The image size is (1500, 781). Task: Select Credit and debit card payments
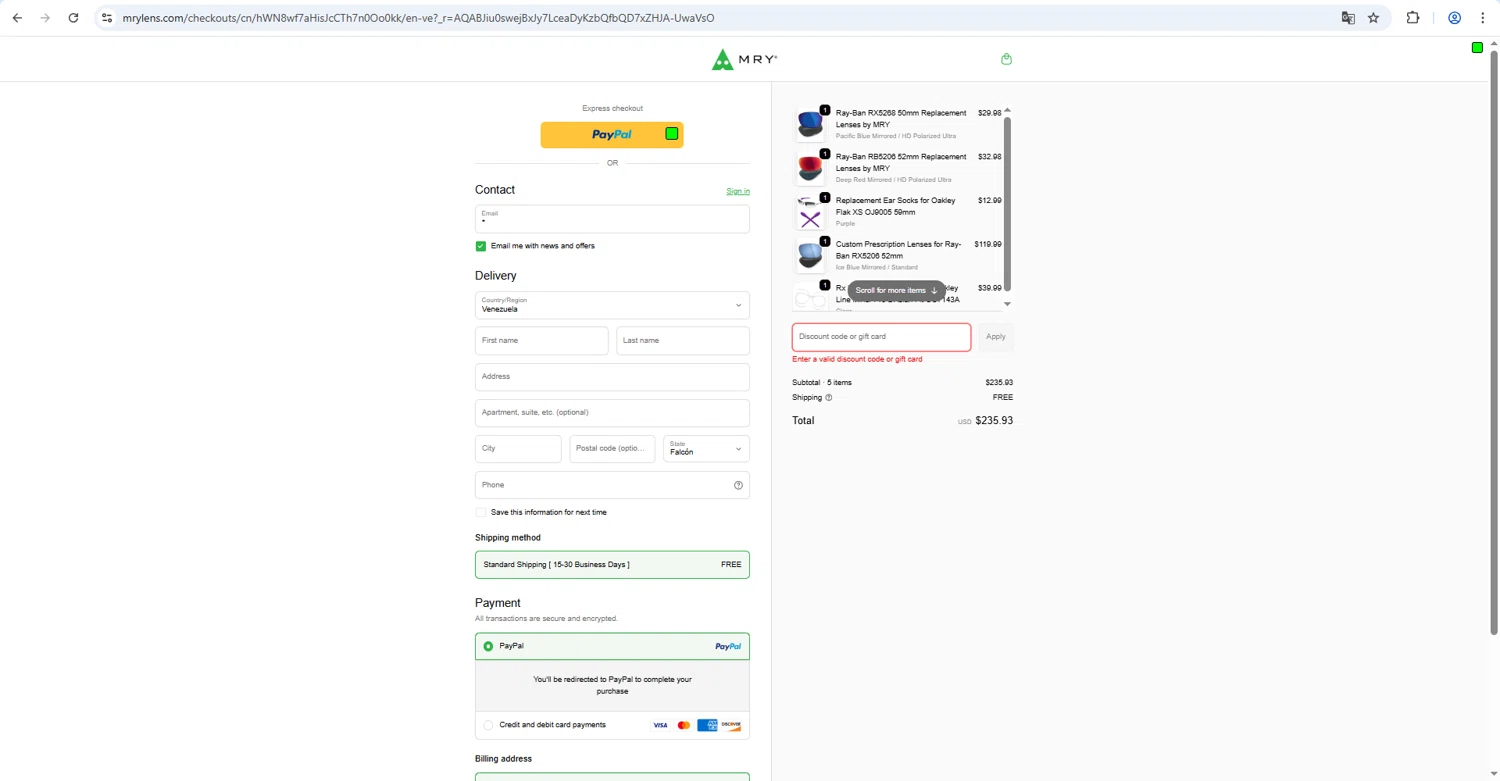click(488, 725)
